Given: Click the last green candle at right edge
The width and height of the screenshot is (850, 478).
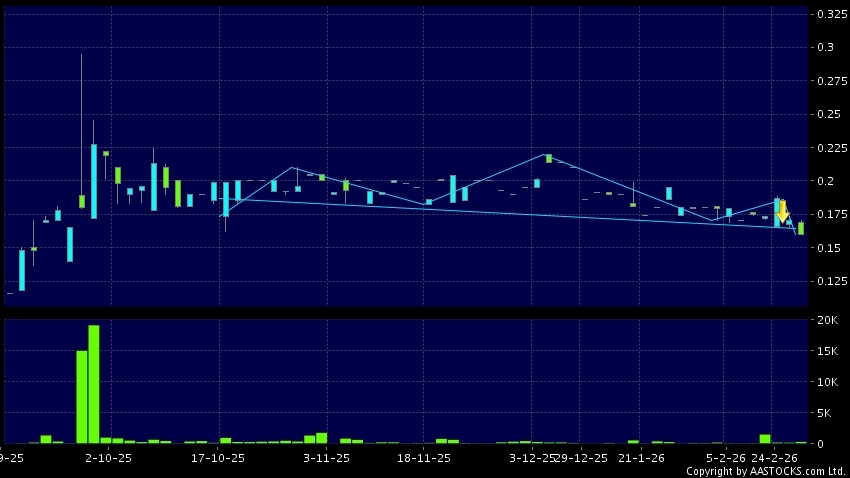Looking at the screenshot, I should [801, 228].
